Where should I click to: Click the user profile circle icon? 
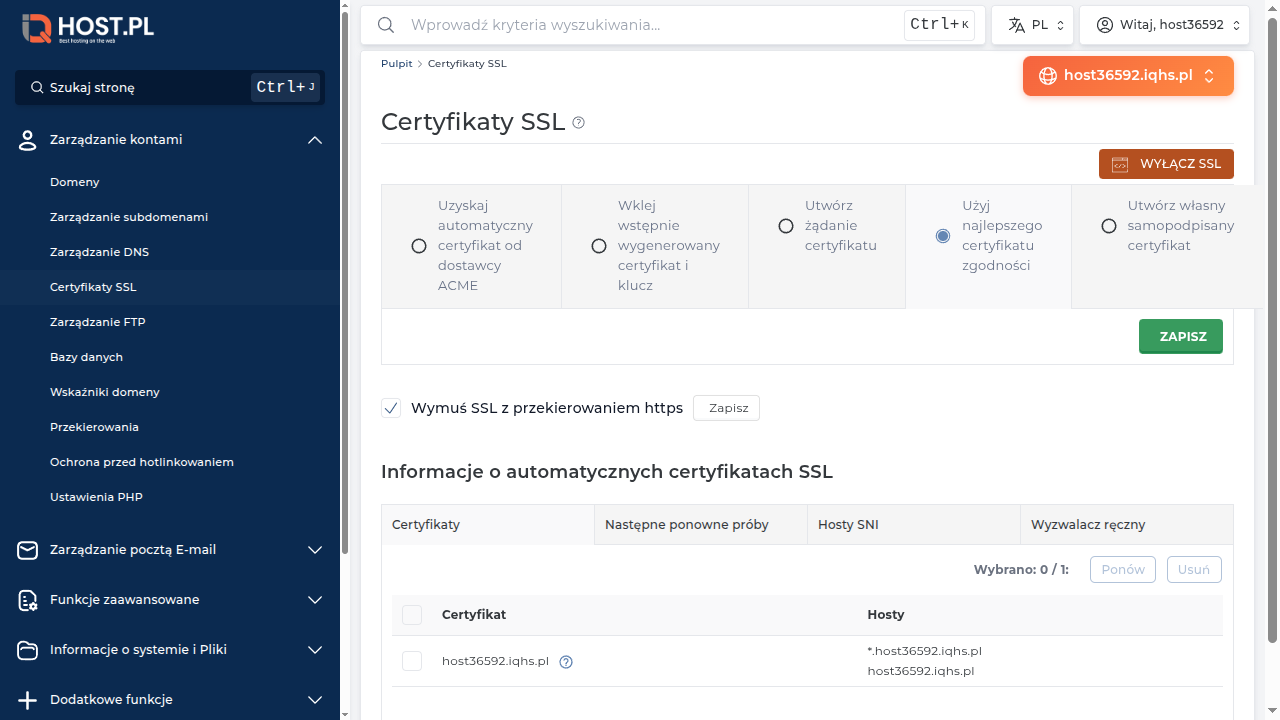tap(1105, 25)
